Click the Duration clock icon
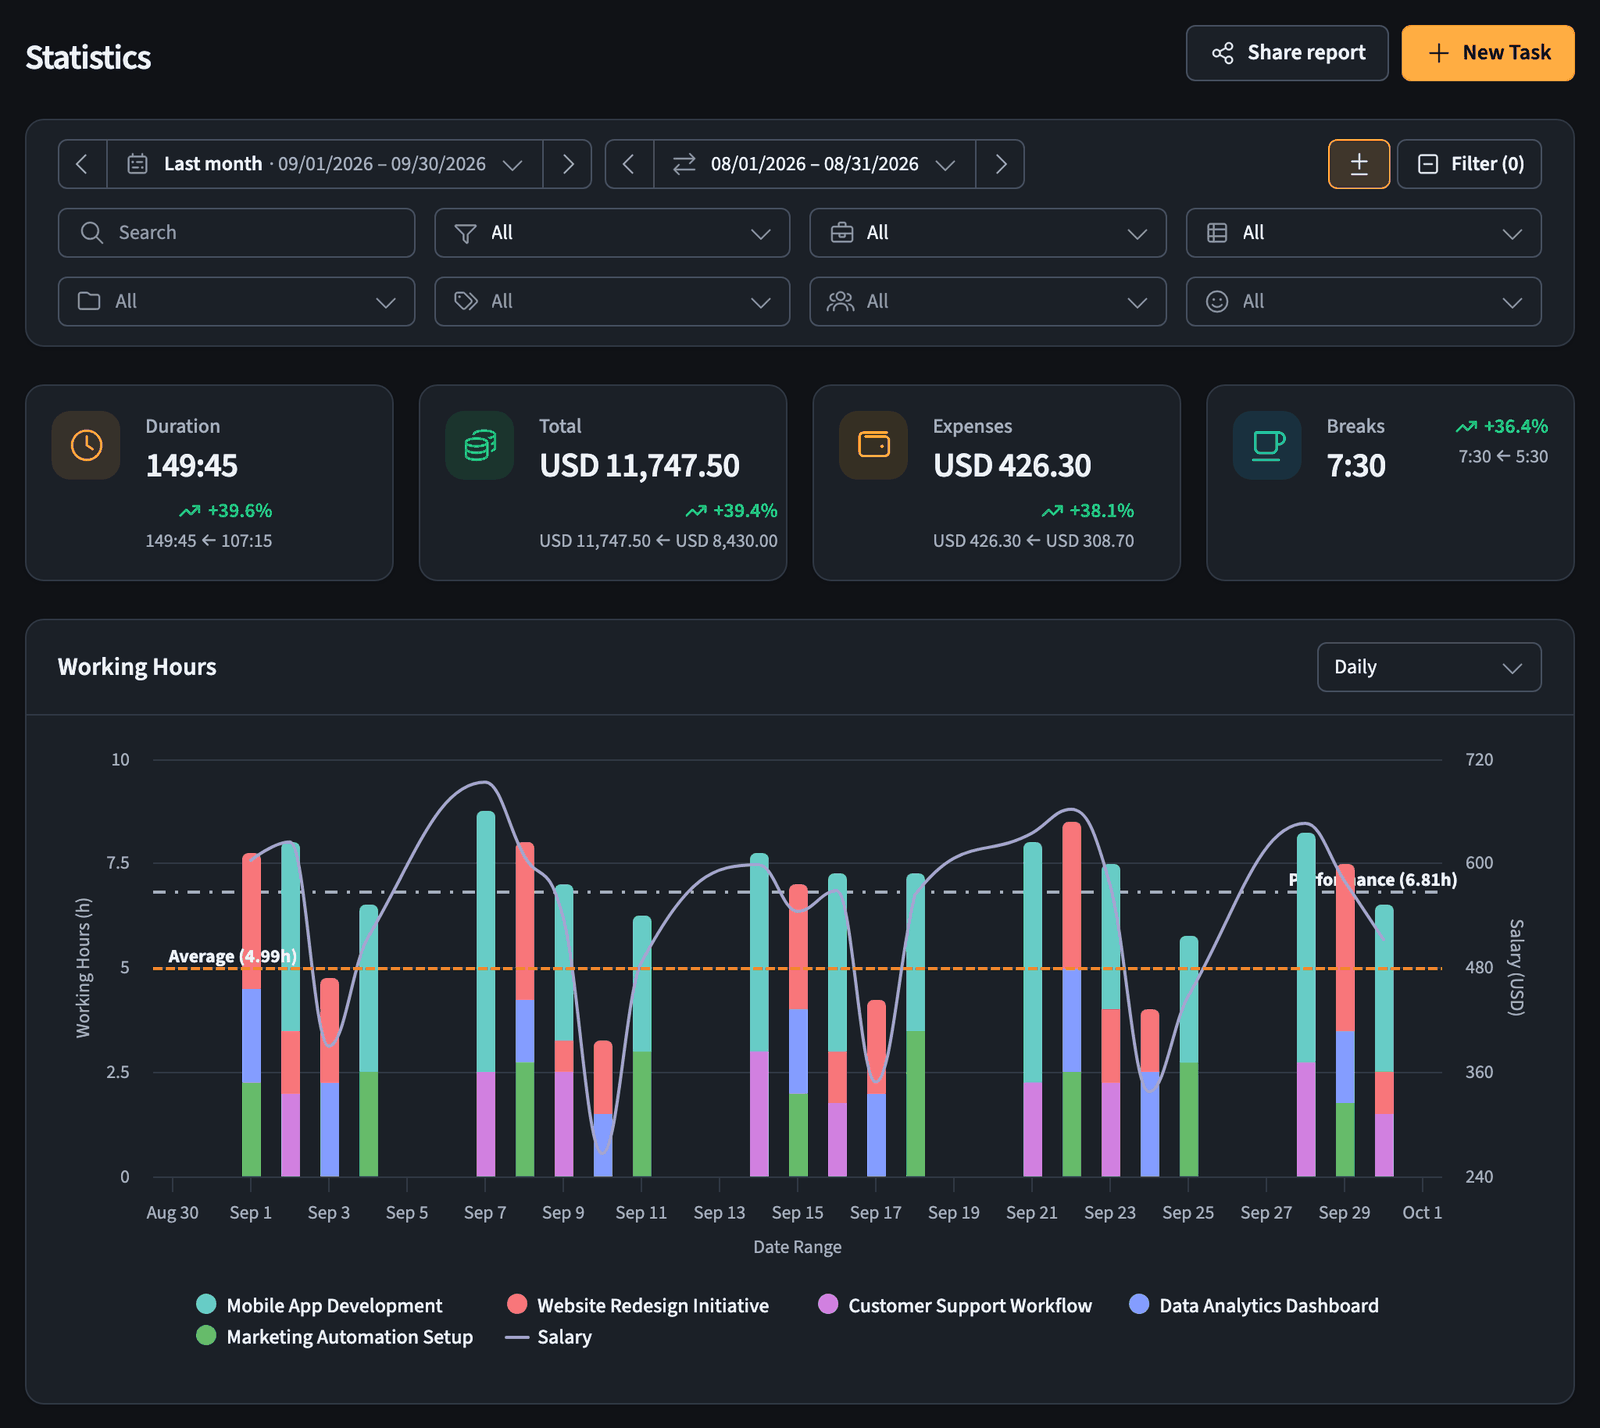 pyautogui.click(x=86, y=445)
